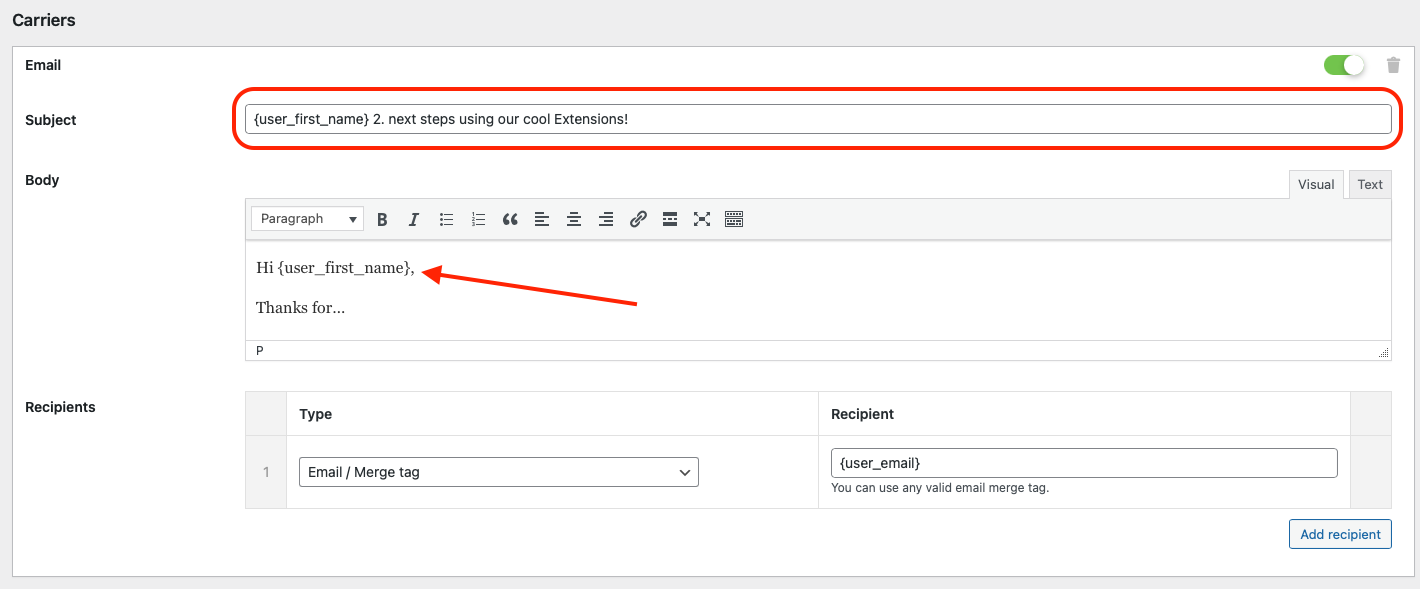Add a blockquote to the body
Image resolution: width=1420 pixels, height=589 pixels.
tap(510, 218)
